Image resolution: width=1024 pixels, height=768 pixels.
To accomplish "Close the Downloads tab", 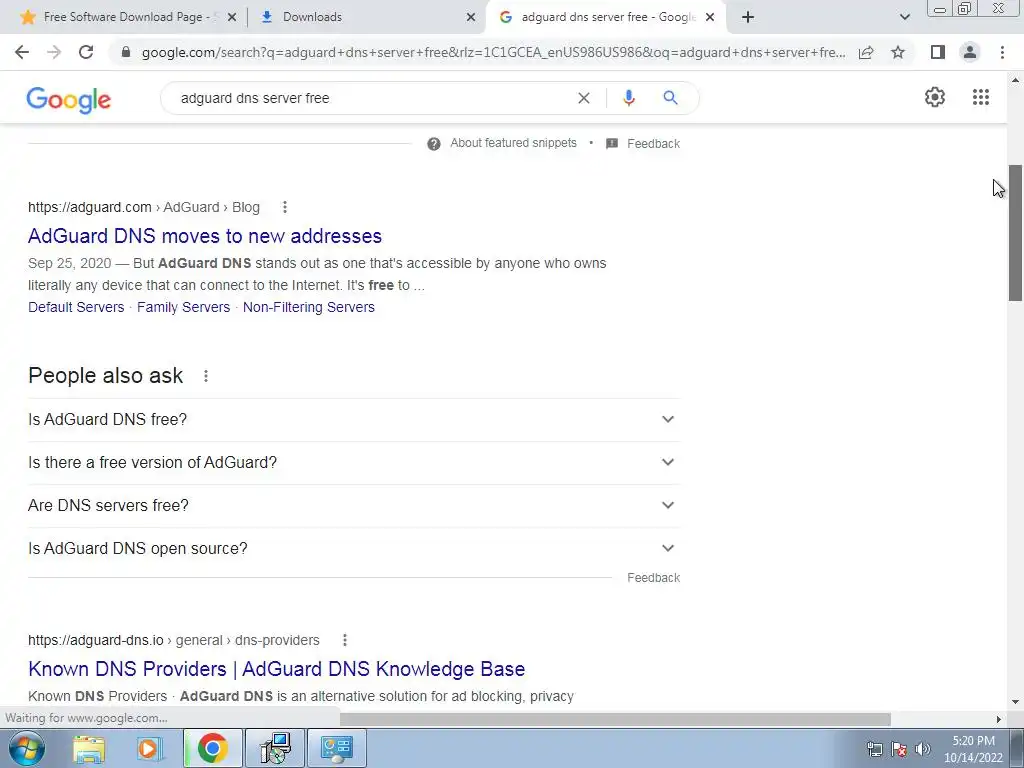I will click(x=471, y=18).
